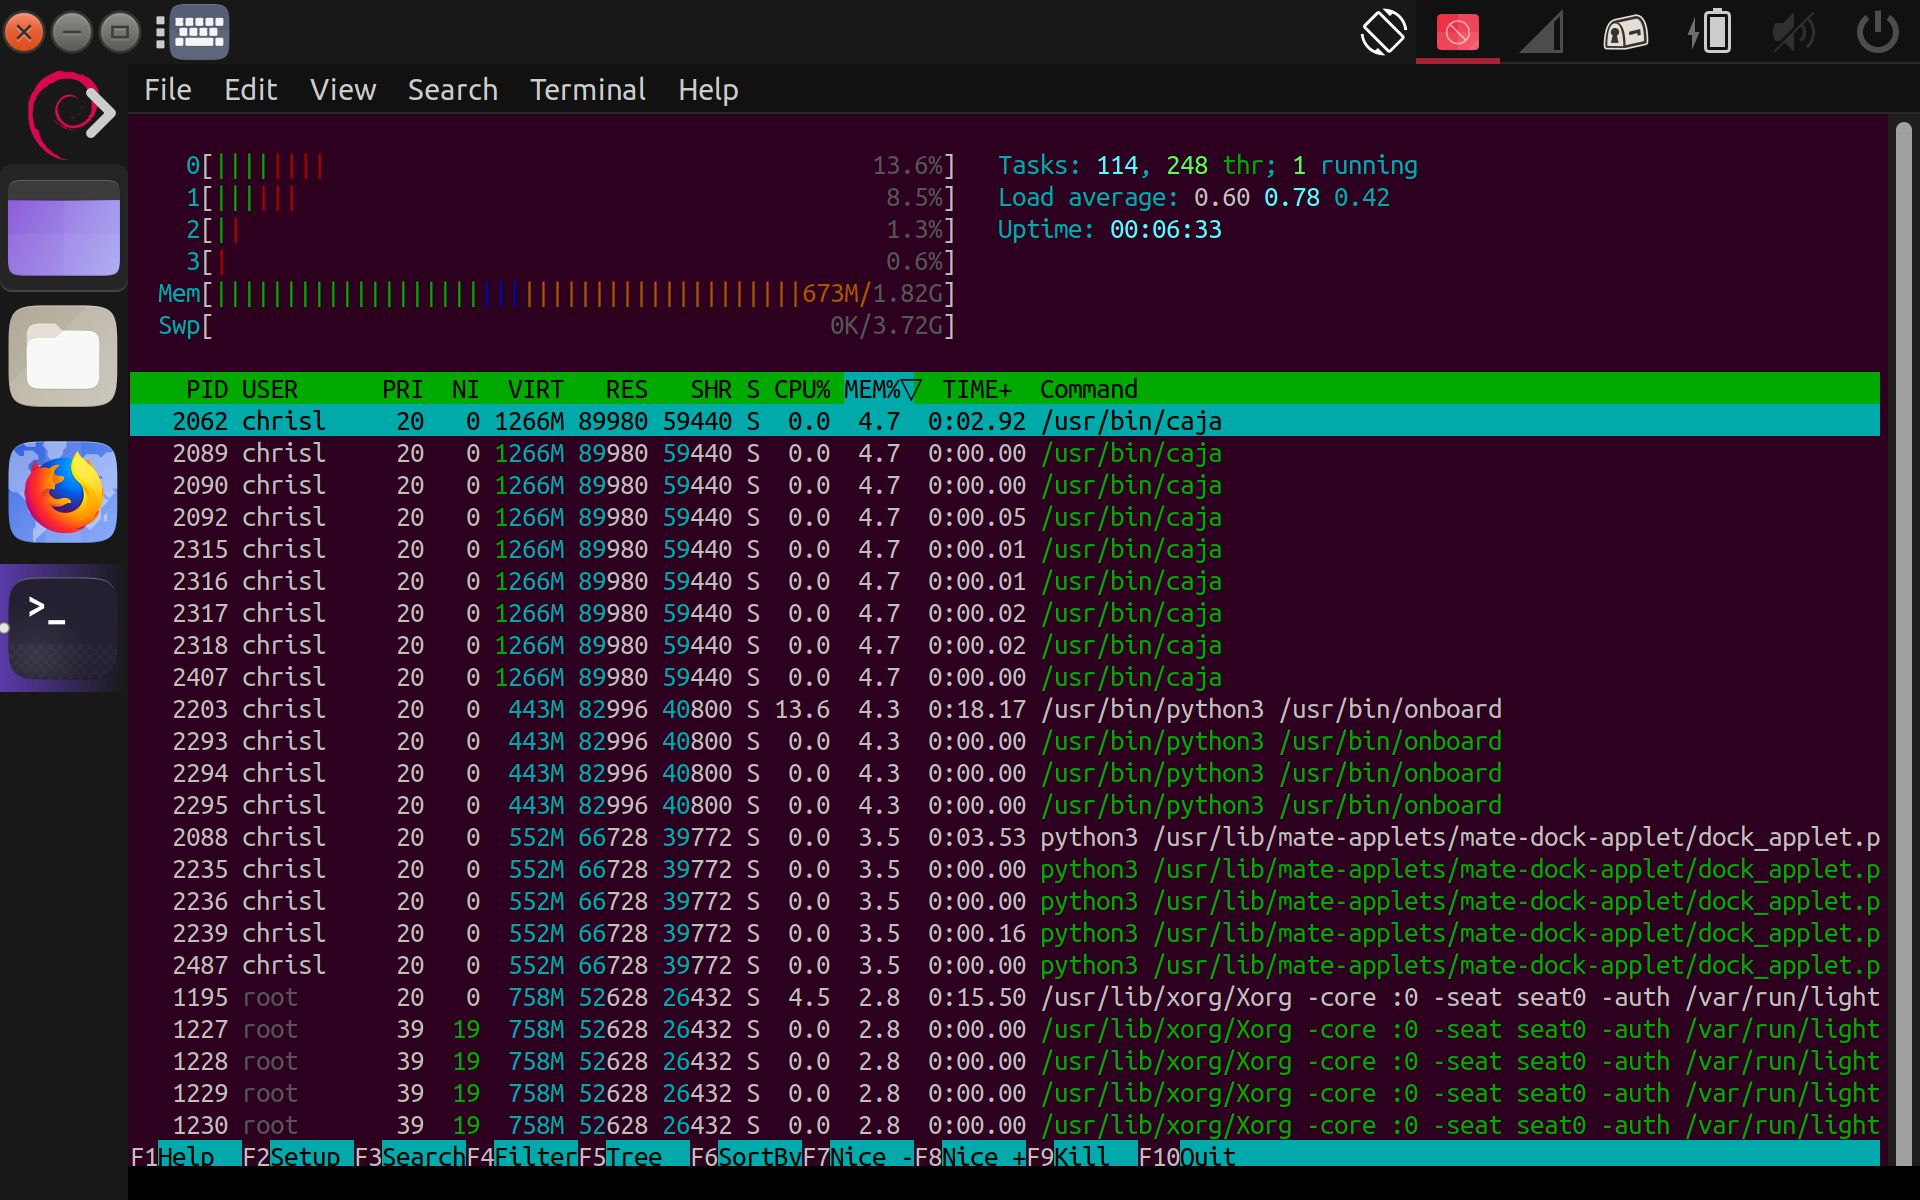Focus the terminal dock icon
Viewport: 1920px width, 1200px height.
tap(63, 628)
